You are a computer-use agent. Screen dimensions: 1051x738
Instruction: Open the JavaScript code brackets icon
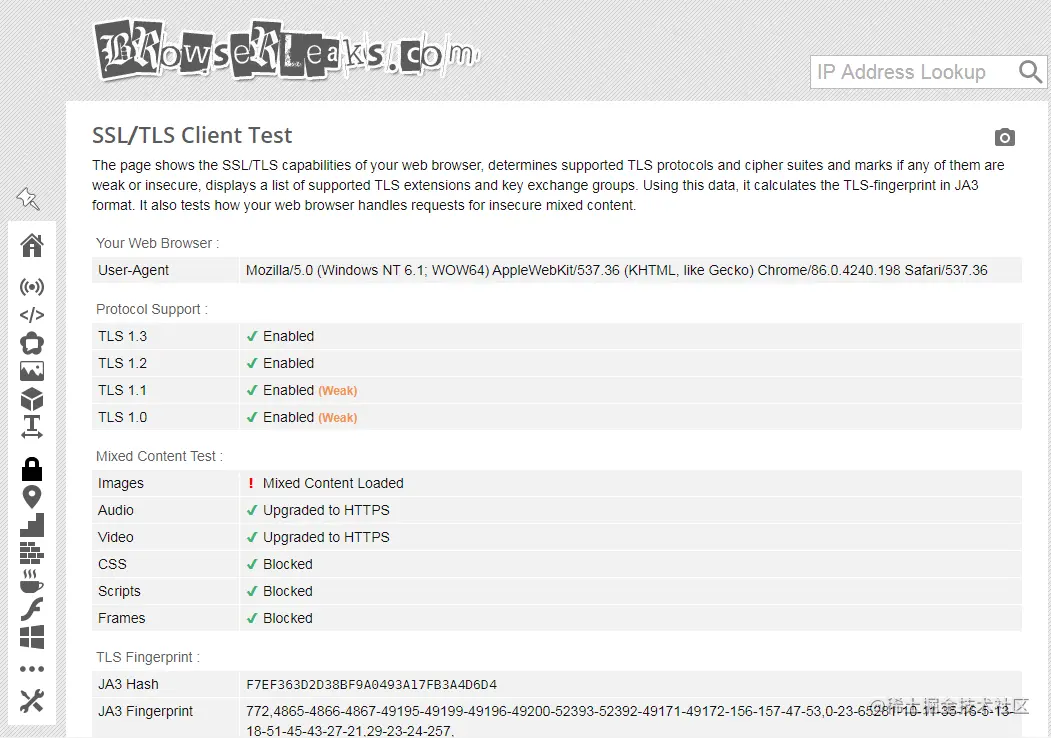tap(32, 315)
